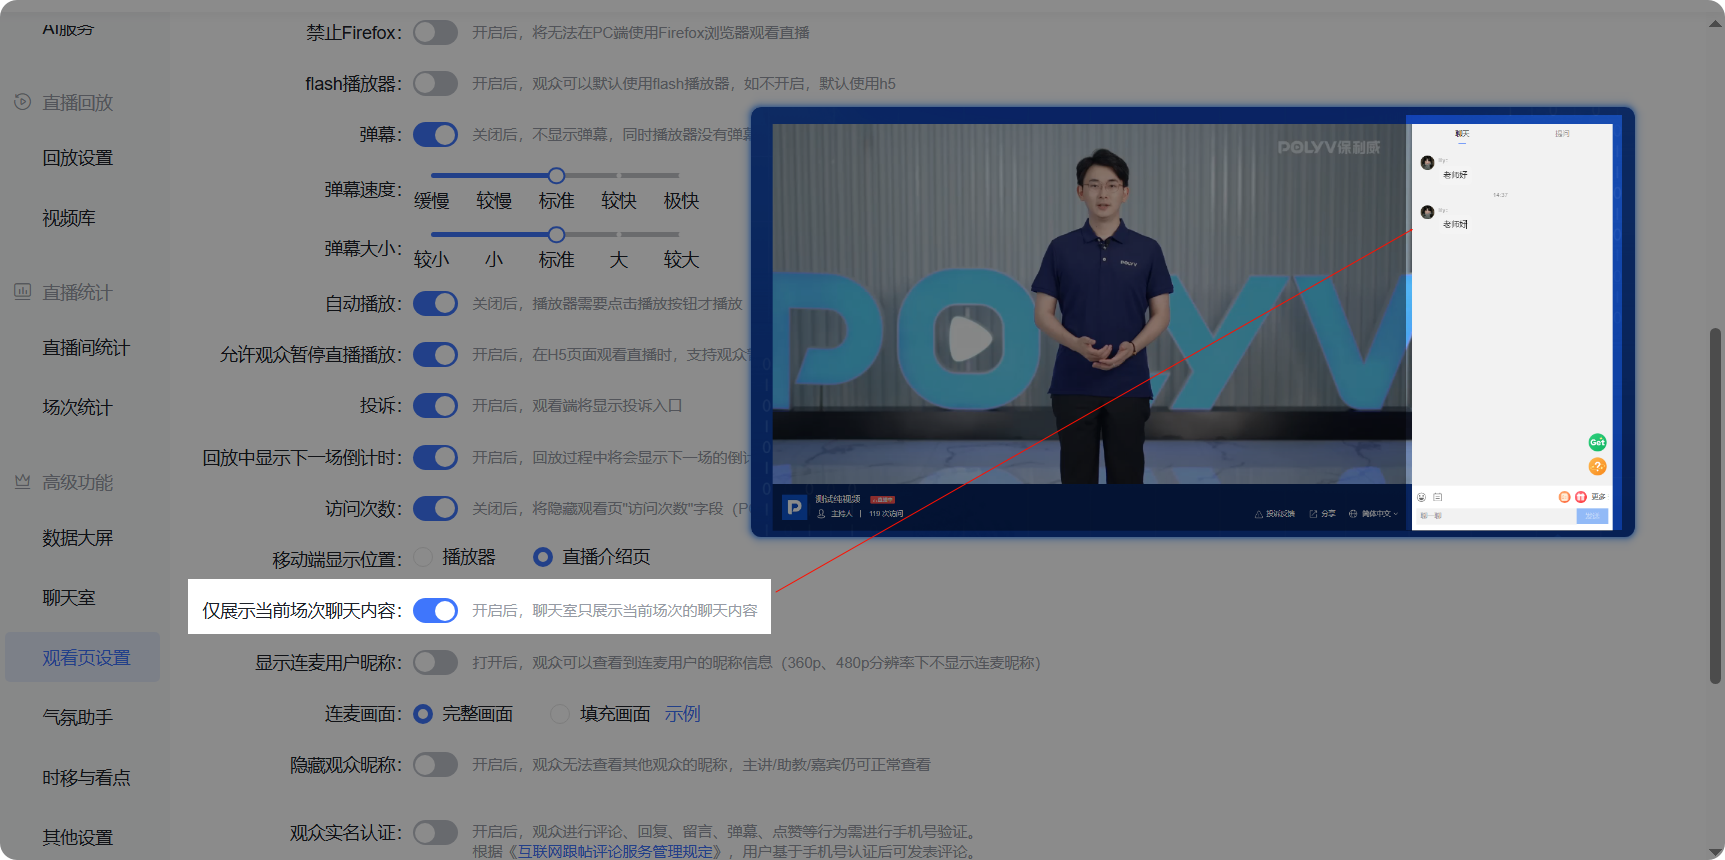The image size is (1725, 860).
Task: Toggle the 投诉 switch
Action: point(435,405)
